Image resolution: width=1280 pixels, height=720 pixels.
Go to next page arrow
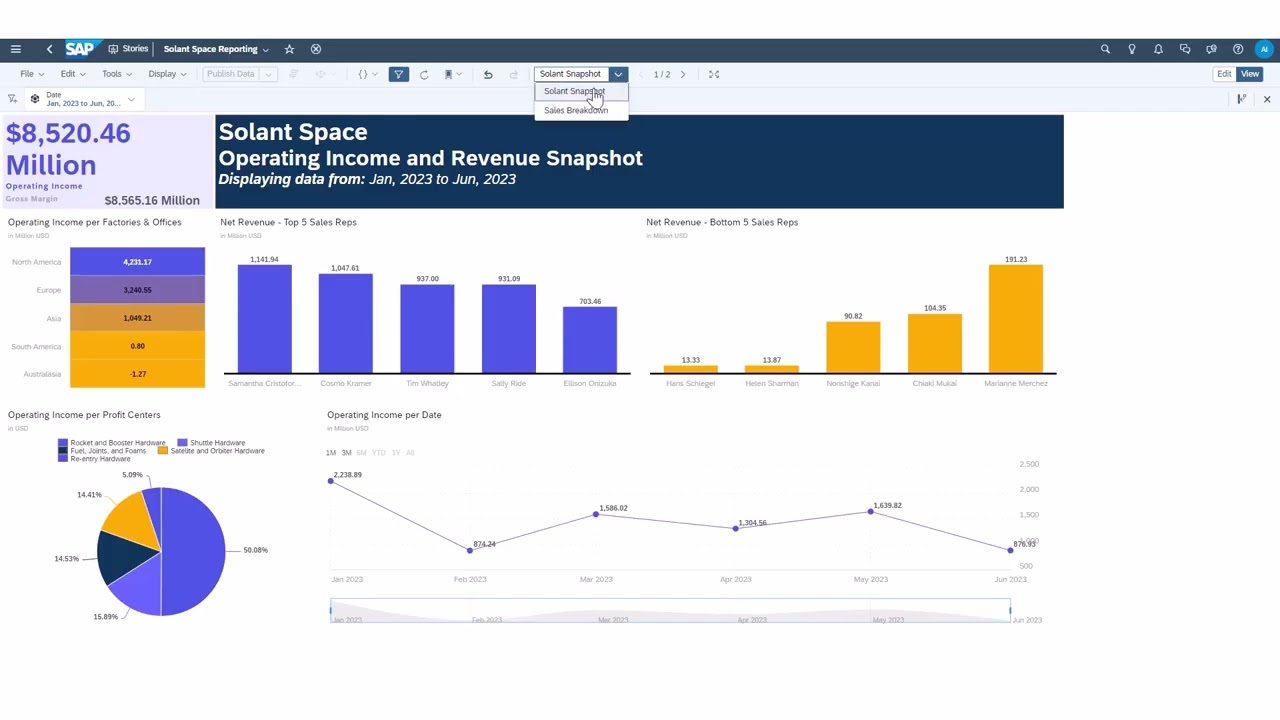tap(683, 74)
